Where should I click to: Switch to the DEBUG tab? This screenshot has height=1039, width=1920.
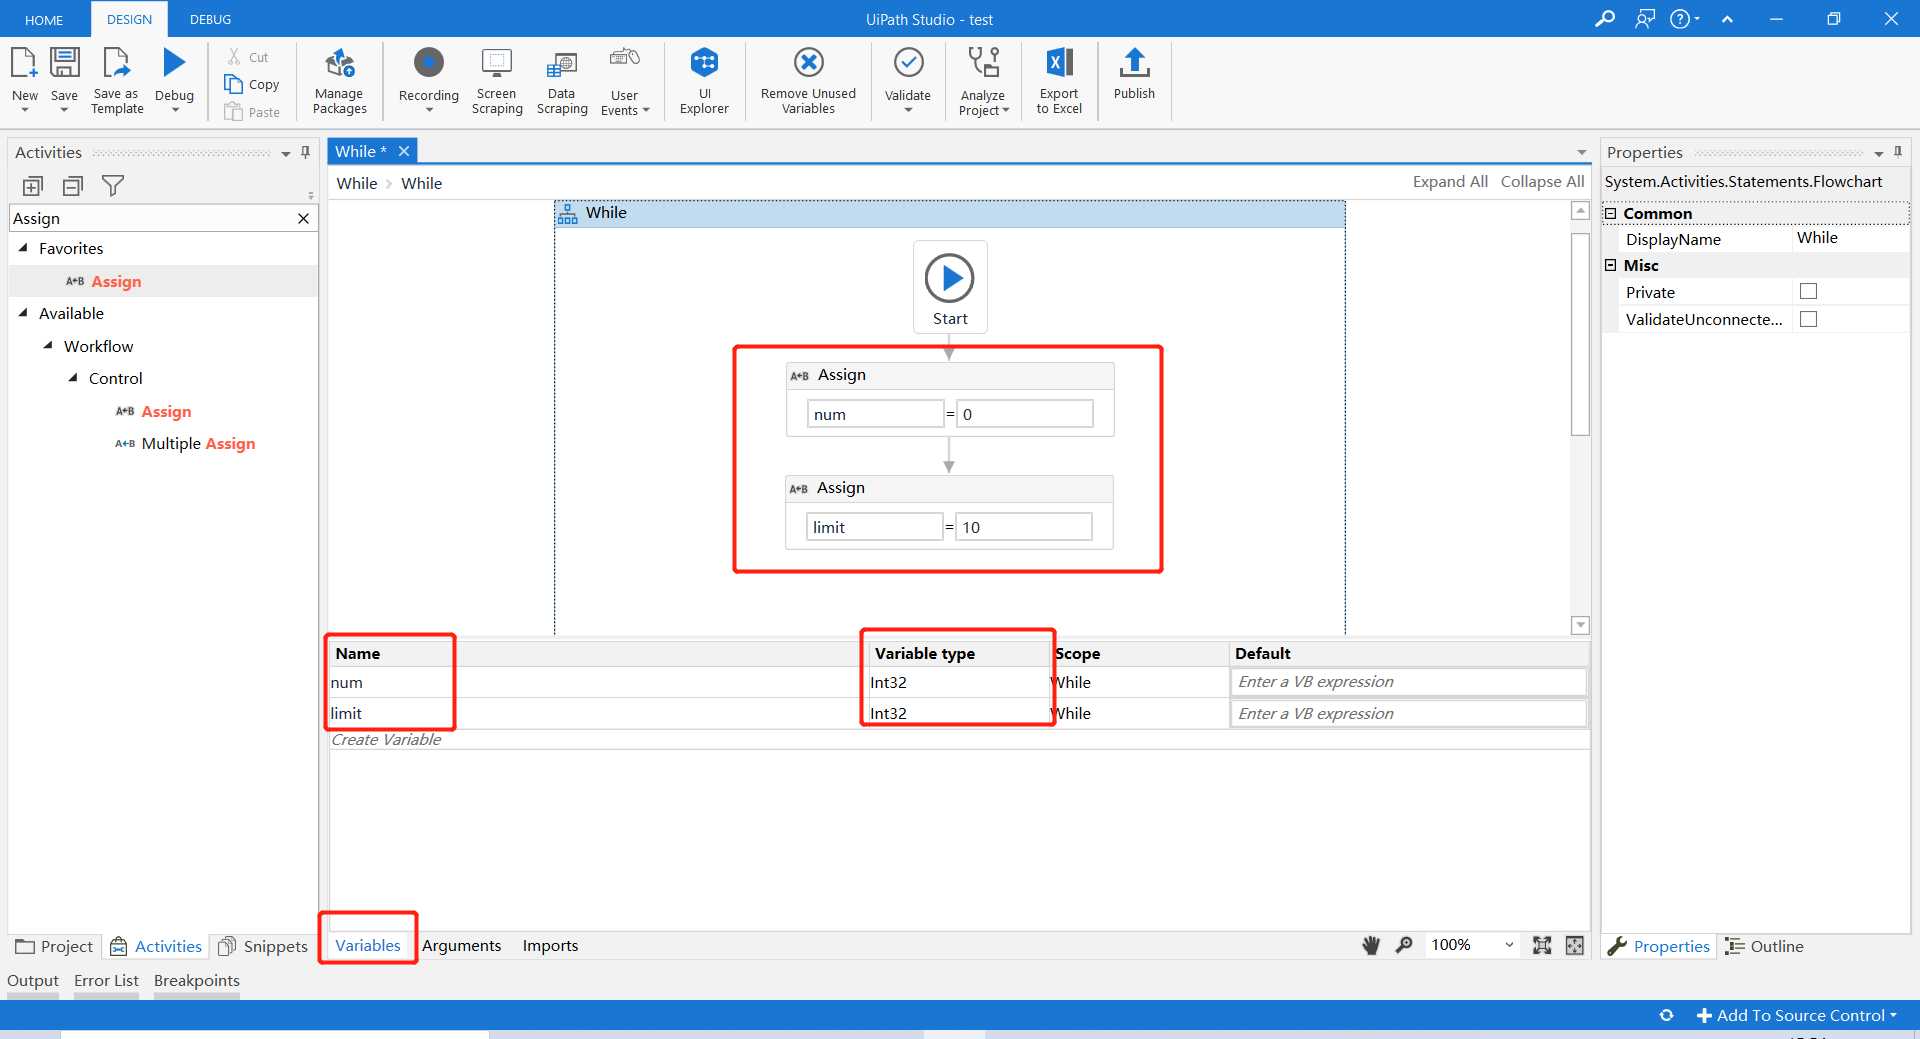click(210, 19)
